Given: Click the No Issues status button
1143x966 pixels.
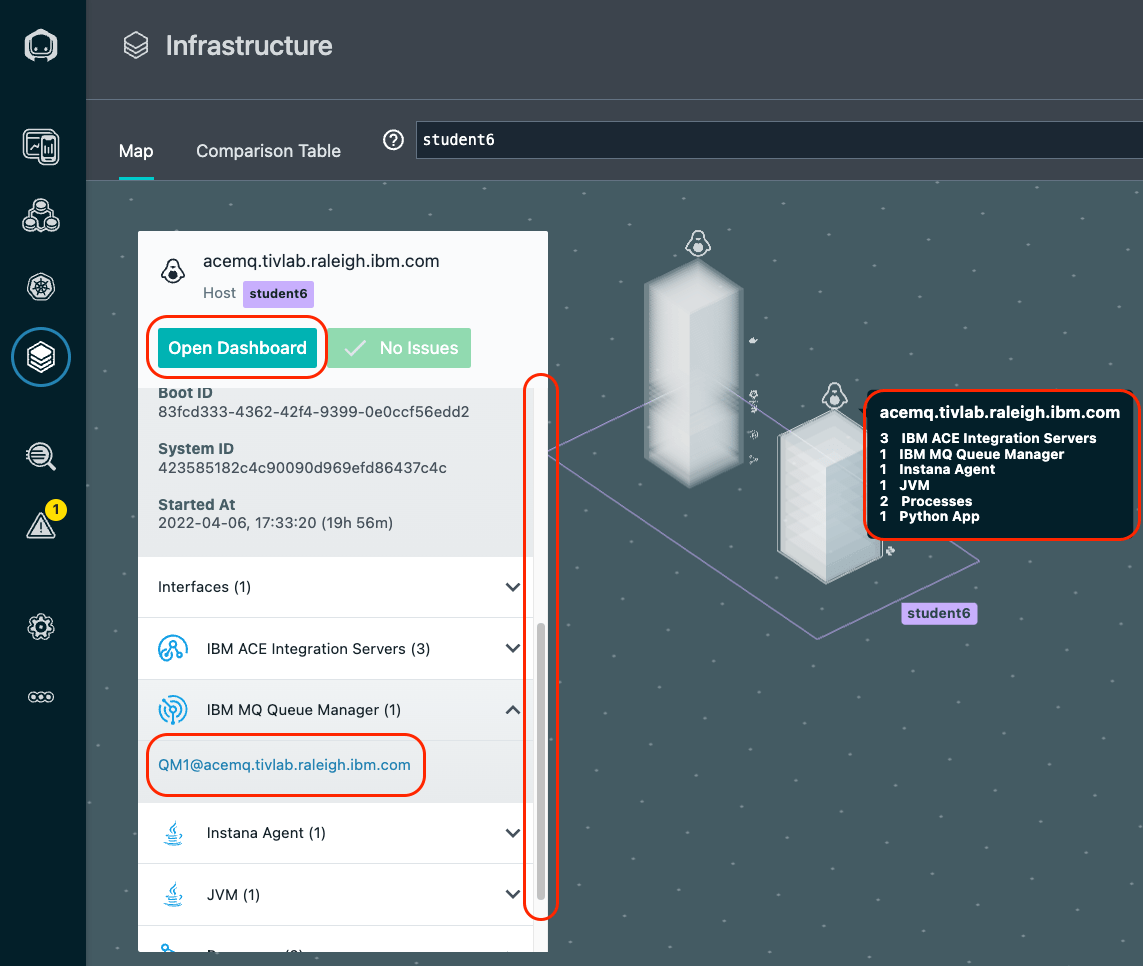Looking at the screenshot, I should [399, 348].
